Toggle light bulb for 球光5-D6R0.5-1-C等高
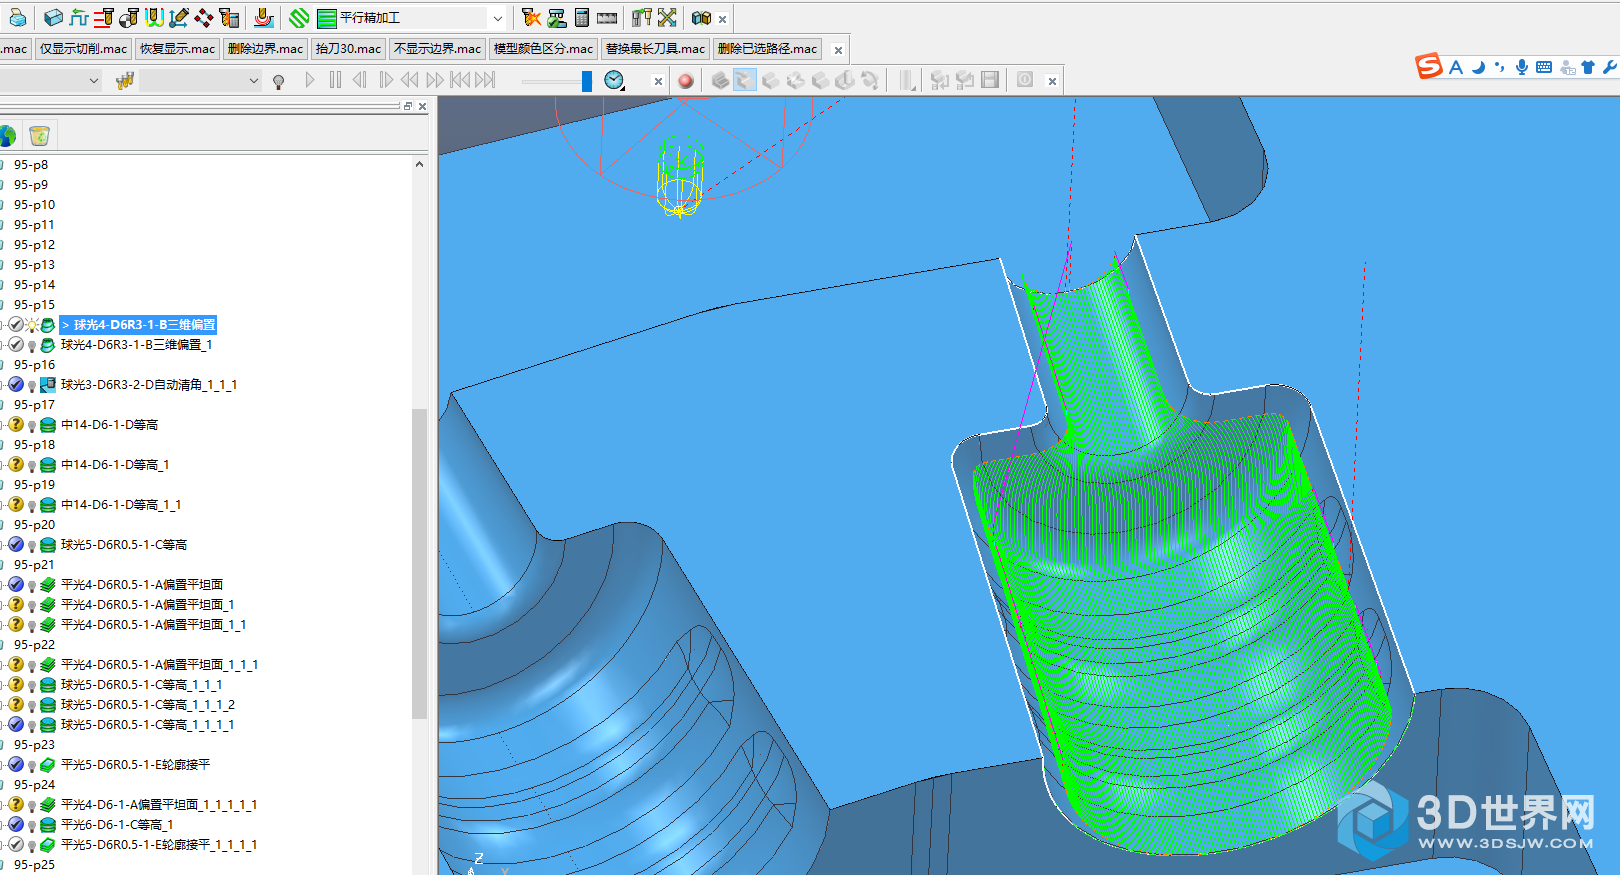Viewport: 1620px width, 875px height. click(x=32, y=545)
